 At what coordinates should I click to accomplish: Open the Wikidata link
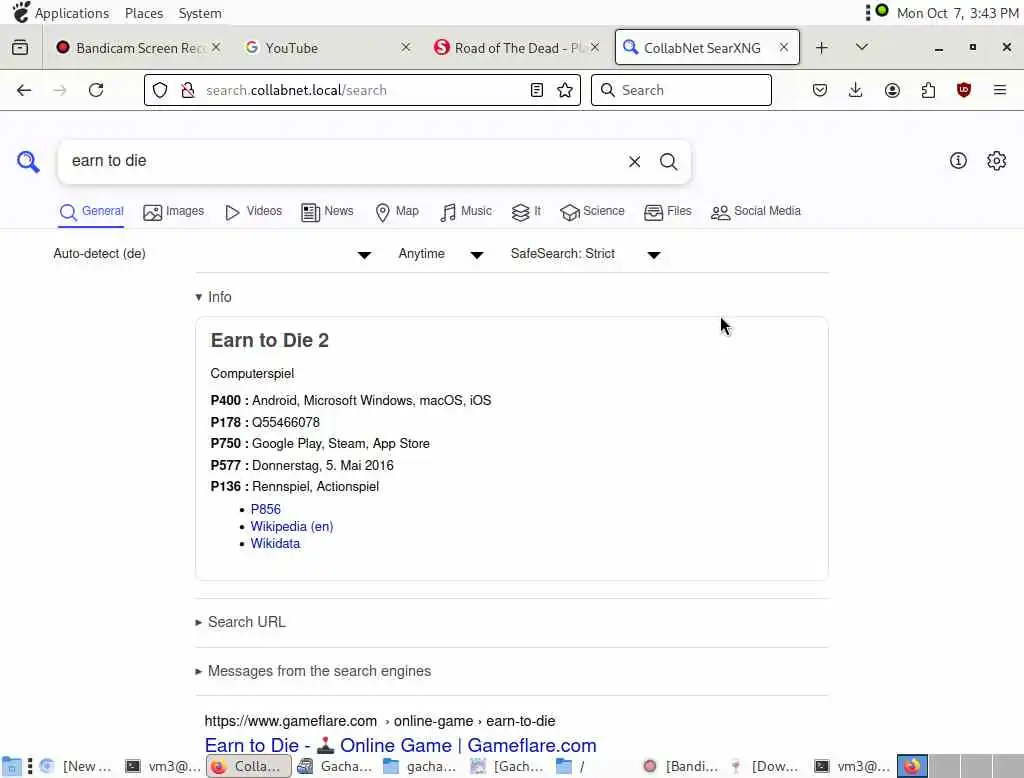tap(275, 543)
